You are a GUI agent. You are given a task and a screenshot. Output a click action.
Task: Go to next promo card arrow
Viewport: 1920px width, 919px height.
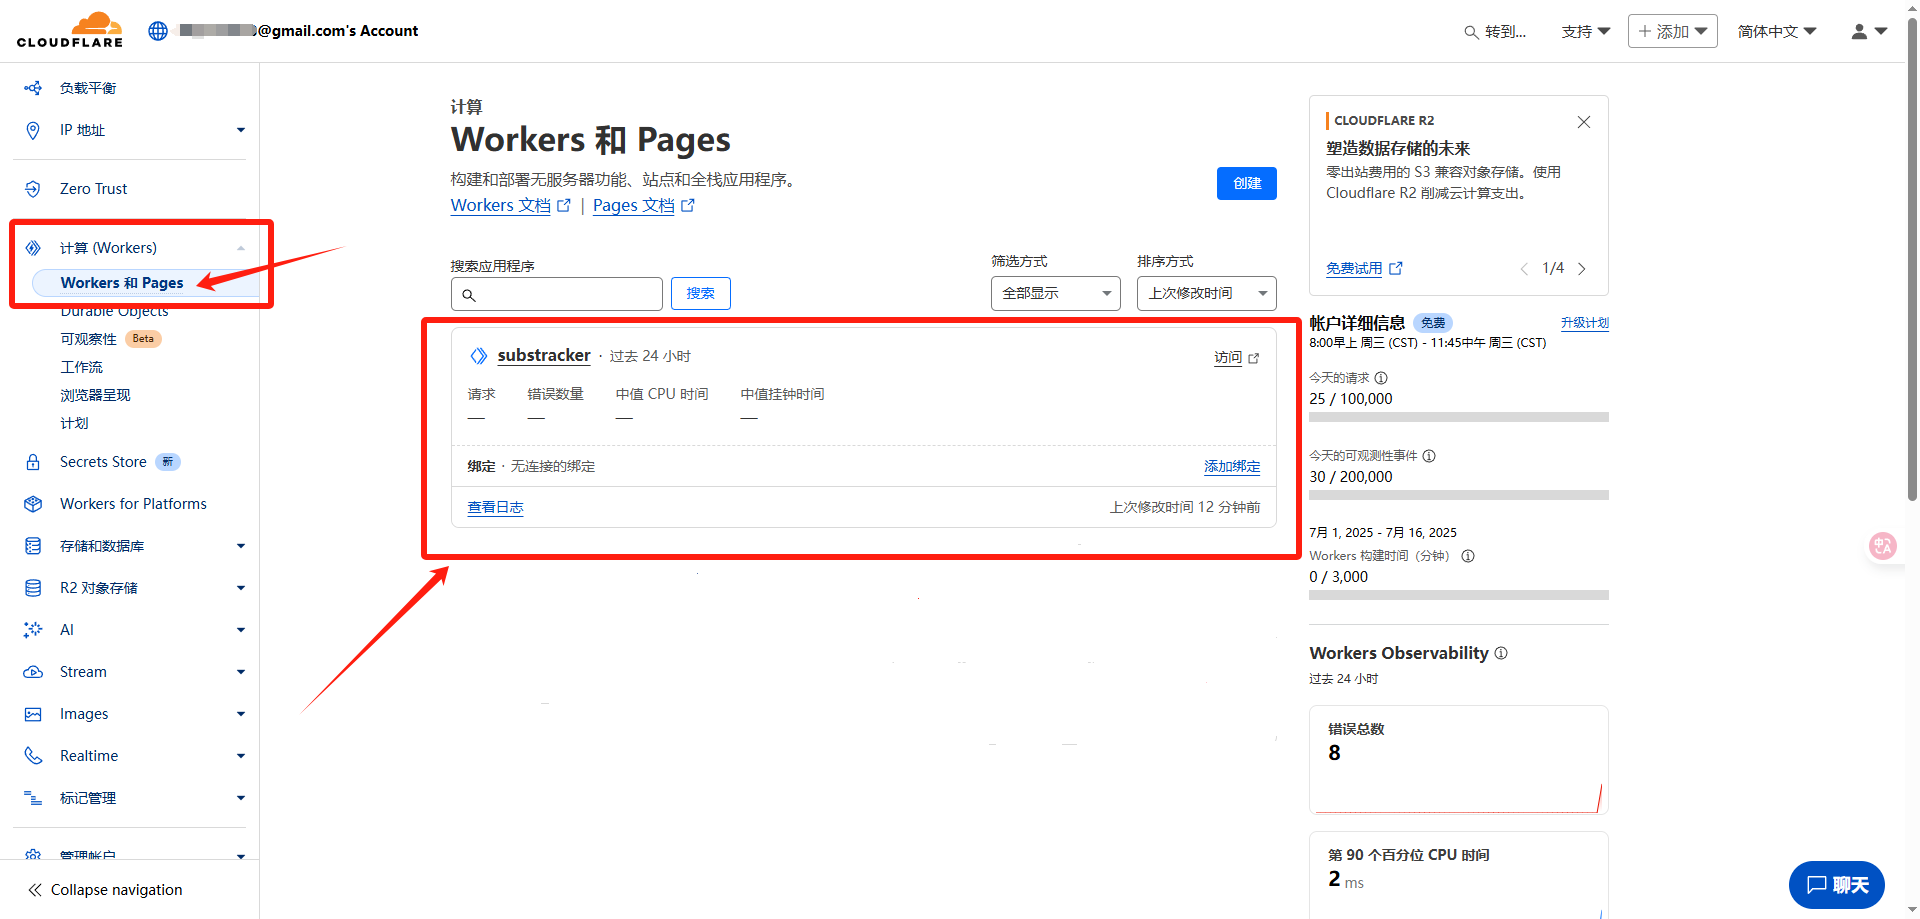point(1582,269)
